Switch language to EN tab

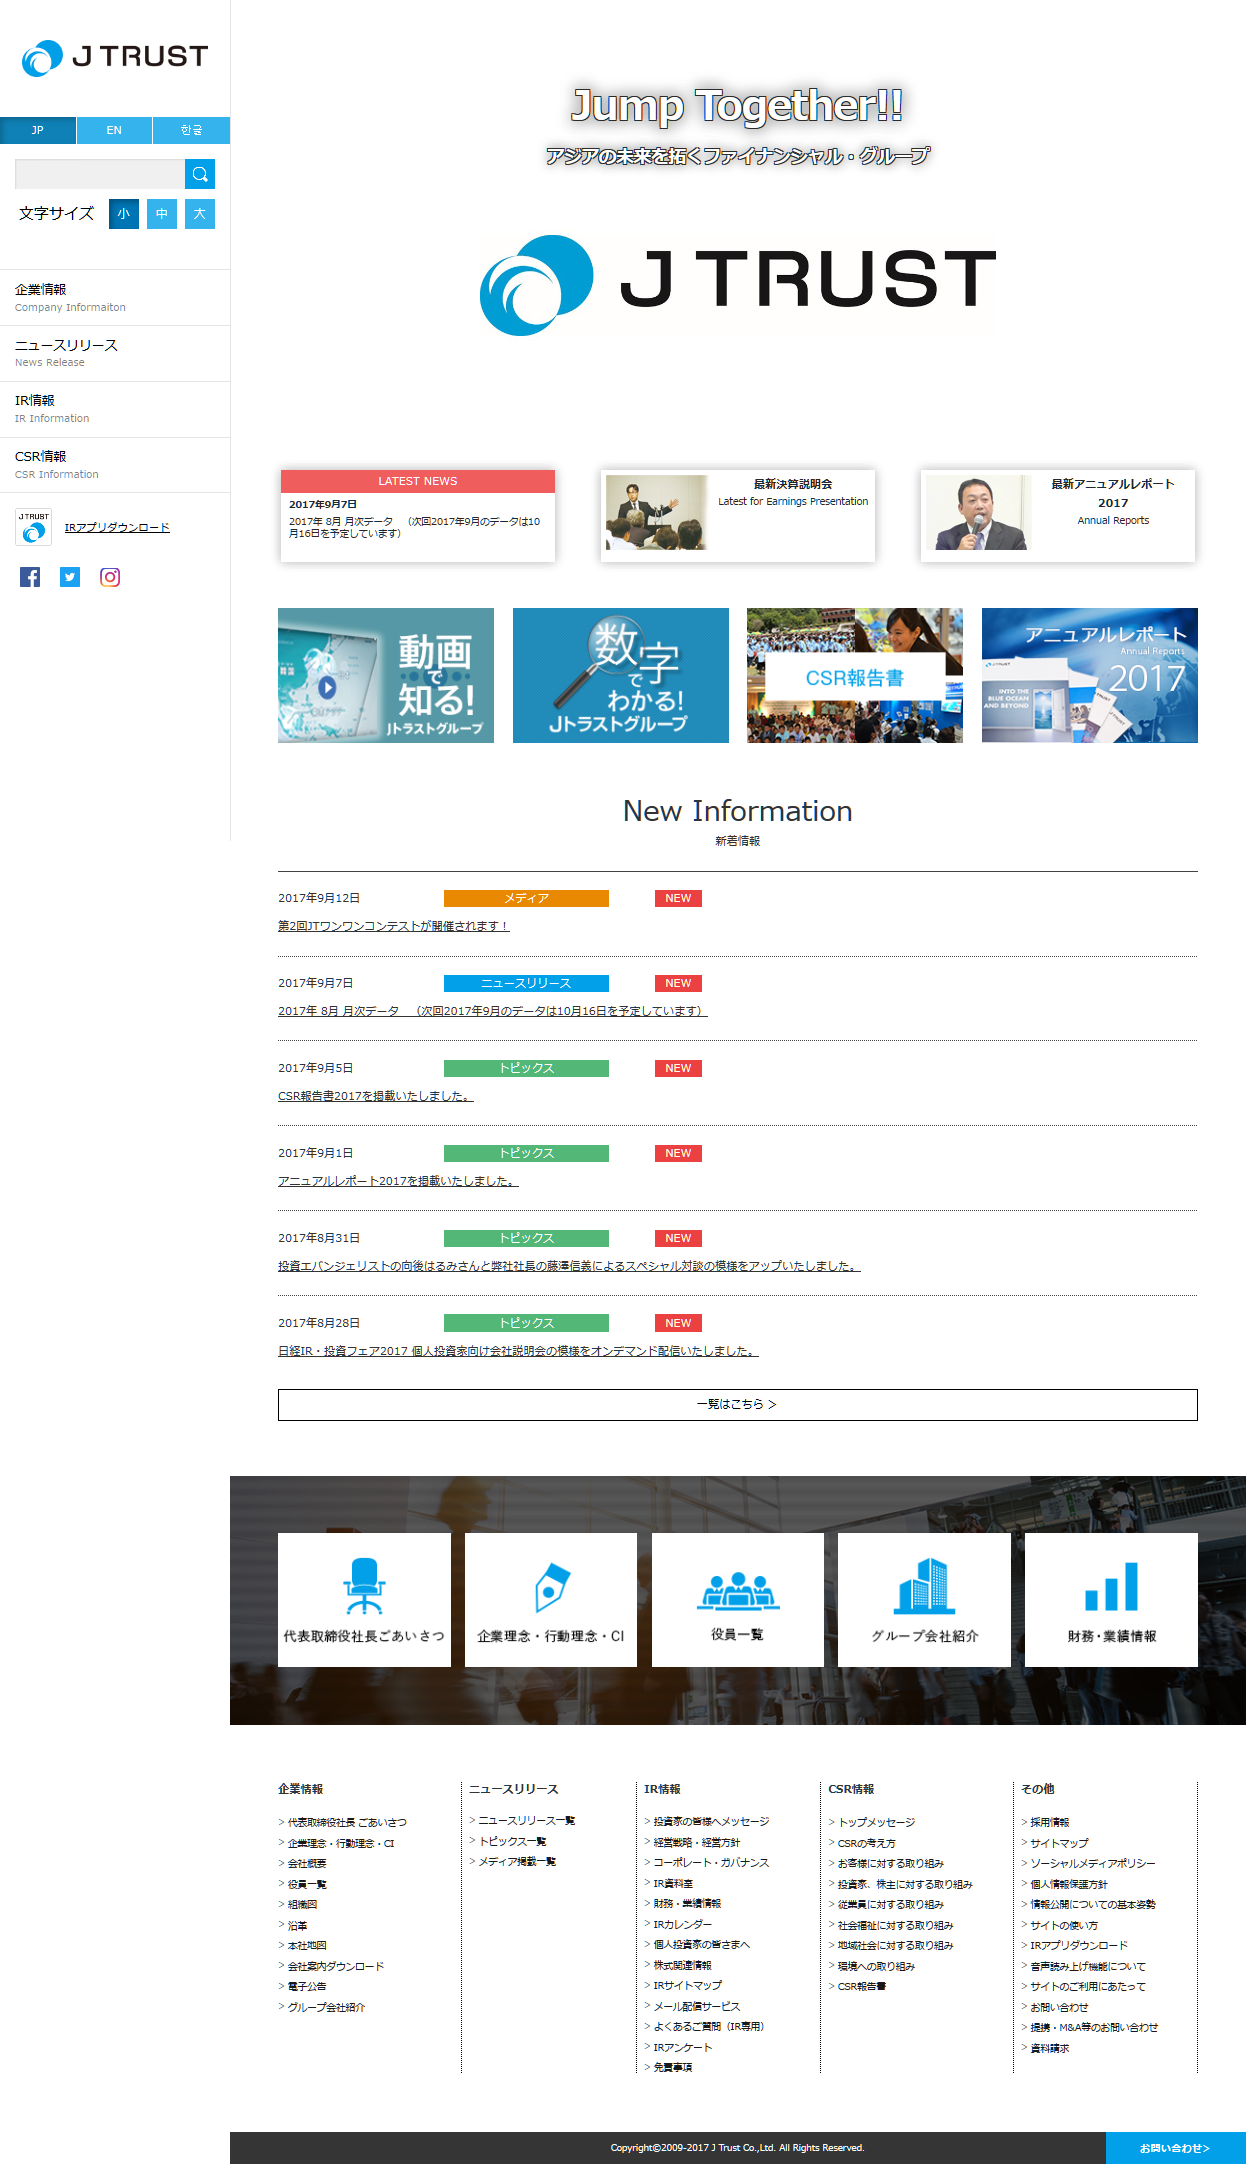(x=114, y=130)
